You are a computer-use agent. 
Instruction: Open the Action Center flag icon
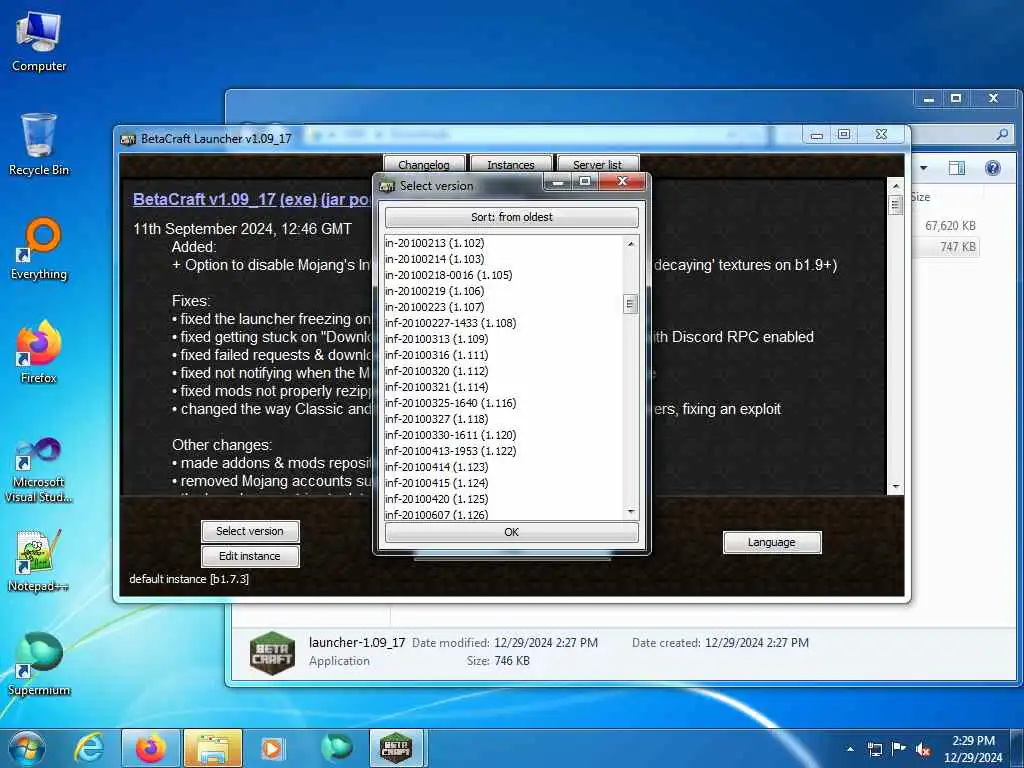(899, 749)
